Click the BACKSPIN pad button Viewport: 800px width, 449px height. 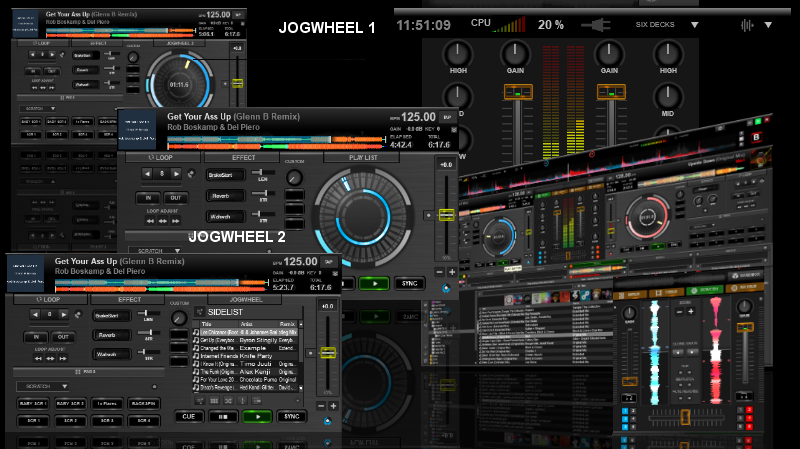pos(143,404)
